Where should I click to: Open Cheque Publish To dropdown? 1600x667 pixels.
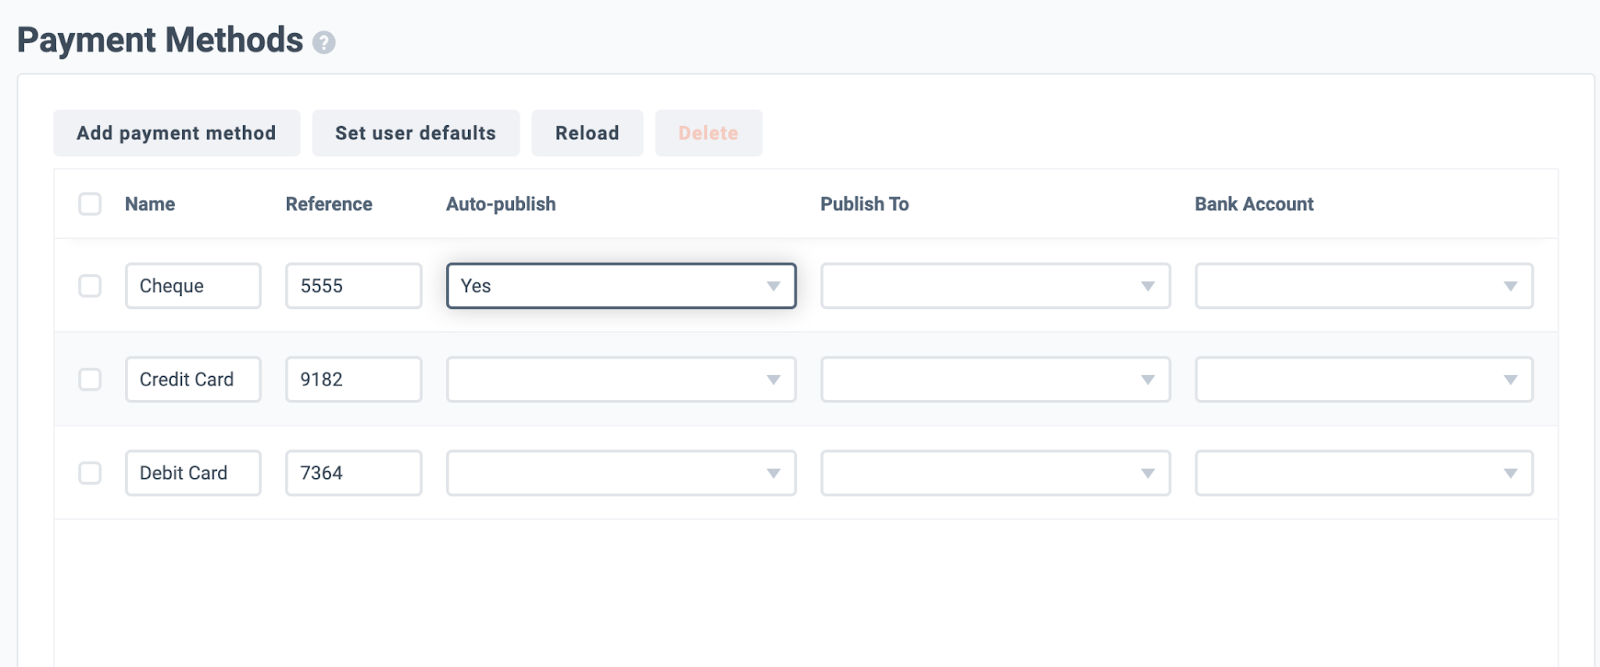click(x=995, y=286)
